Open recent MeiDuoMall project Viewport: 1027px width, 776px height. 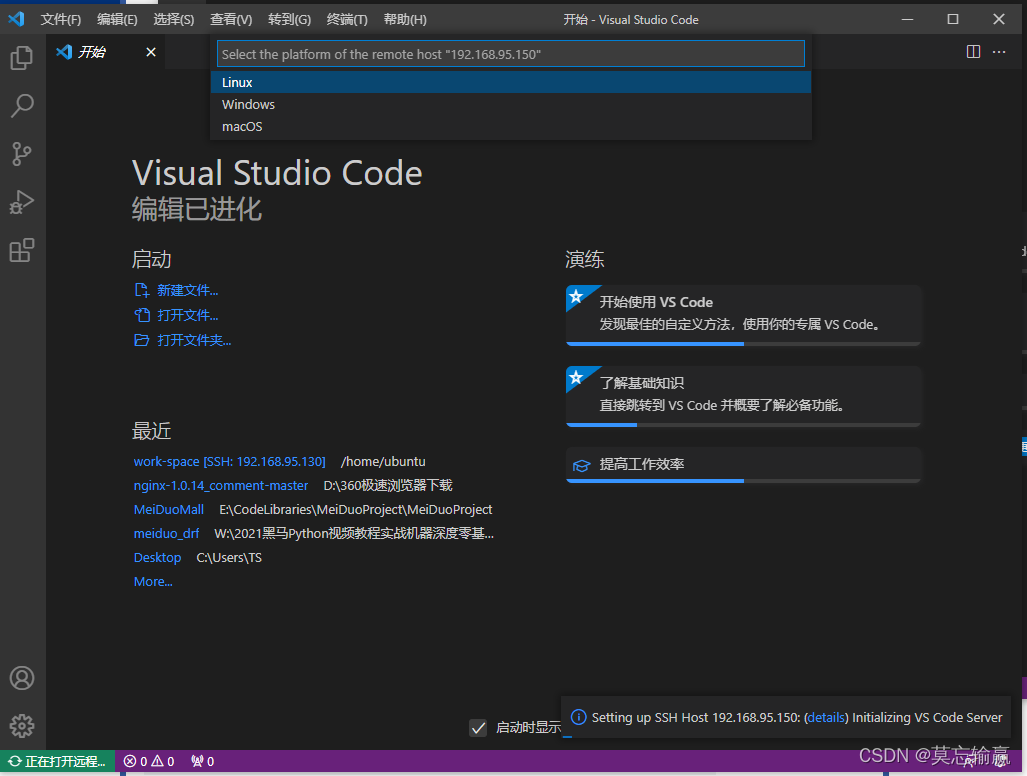168,509
